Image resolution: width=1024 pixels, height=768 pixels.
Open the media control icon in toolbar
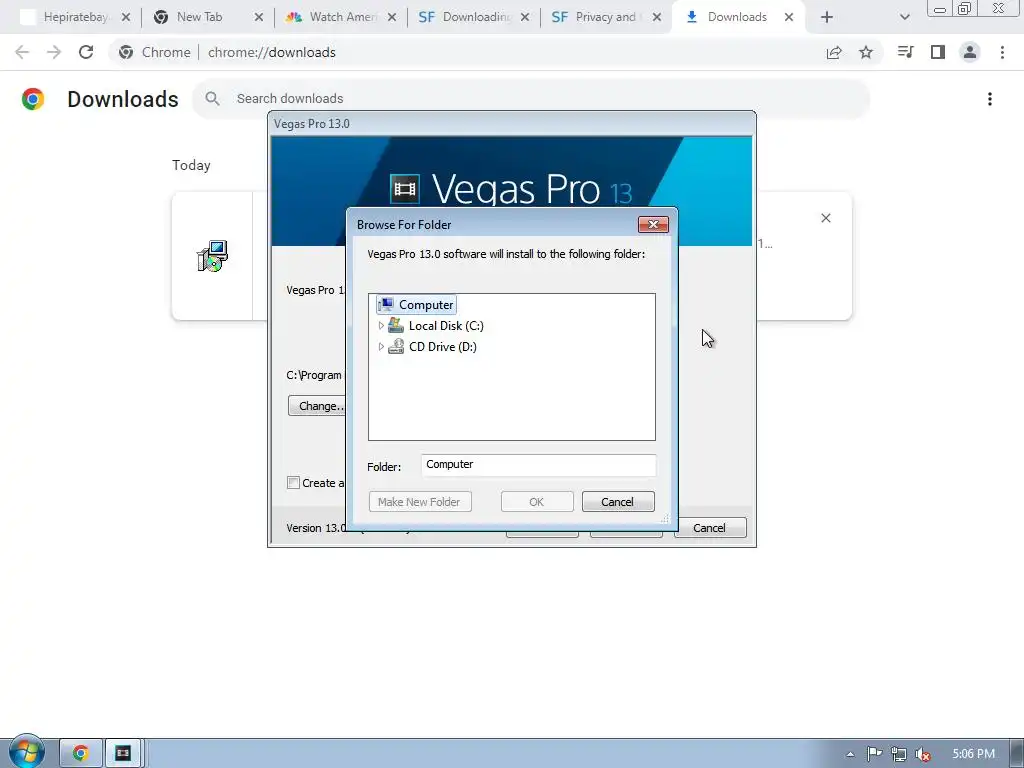click(905, 52)
